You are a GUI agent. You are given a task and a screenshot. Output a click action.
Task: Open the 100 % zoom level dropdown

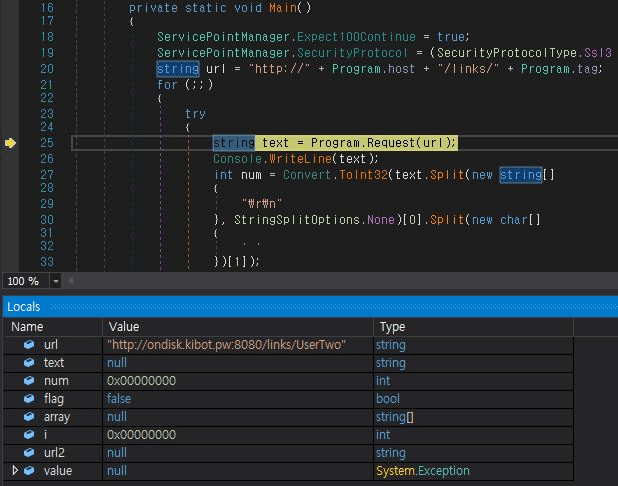tap(56, 281)
